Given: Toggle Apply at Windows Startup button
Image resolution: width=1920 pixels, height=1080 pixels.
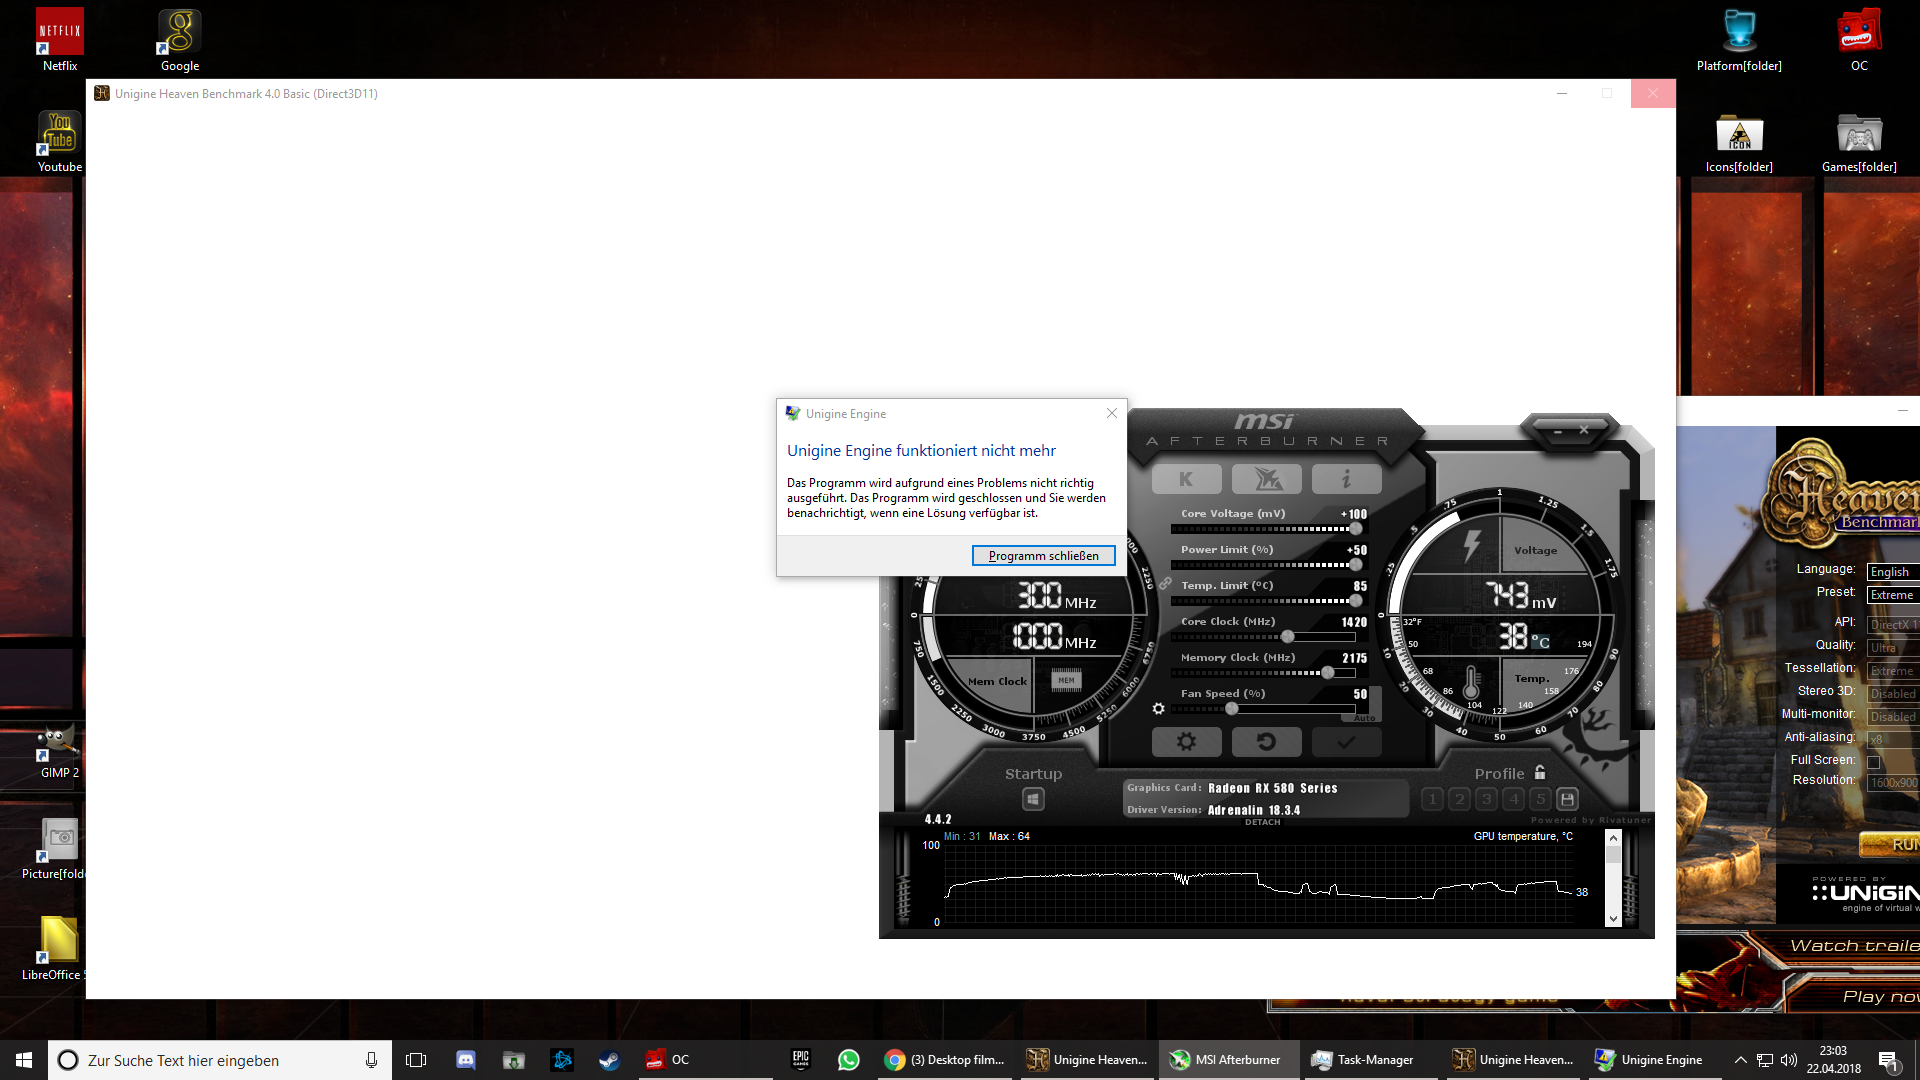Looking at the screenshot, I should pos(1033,799).
